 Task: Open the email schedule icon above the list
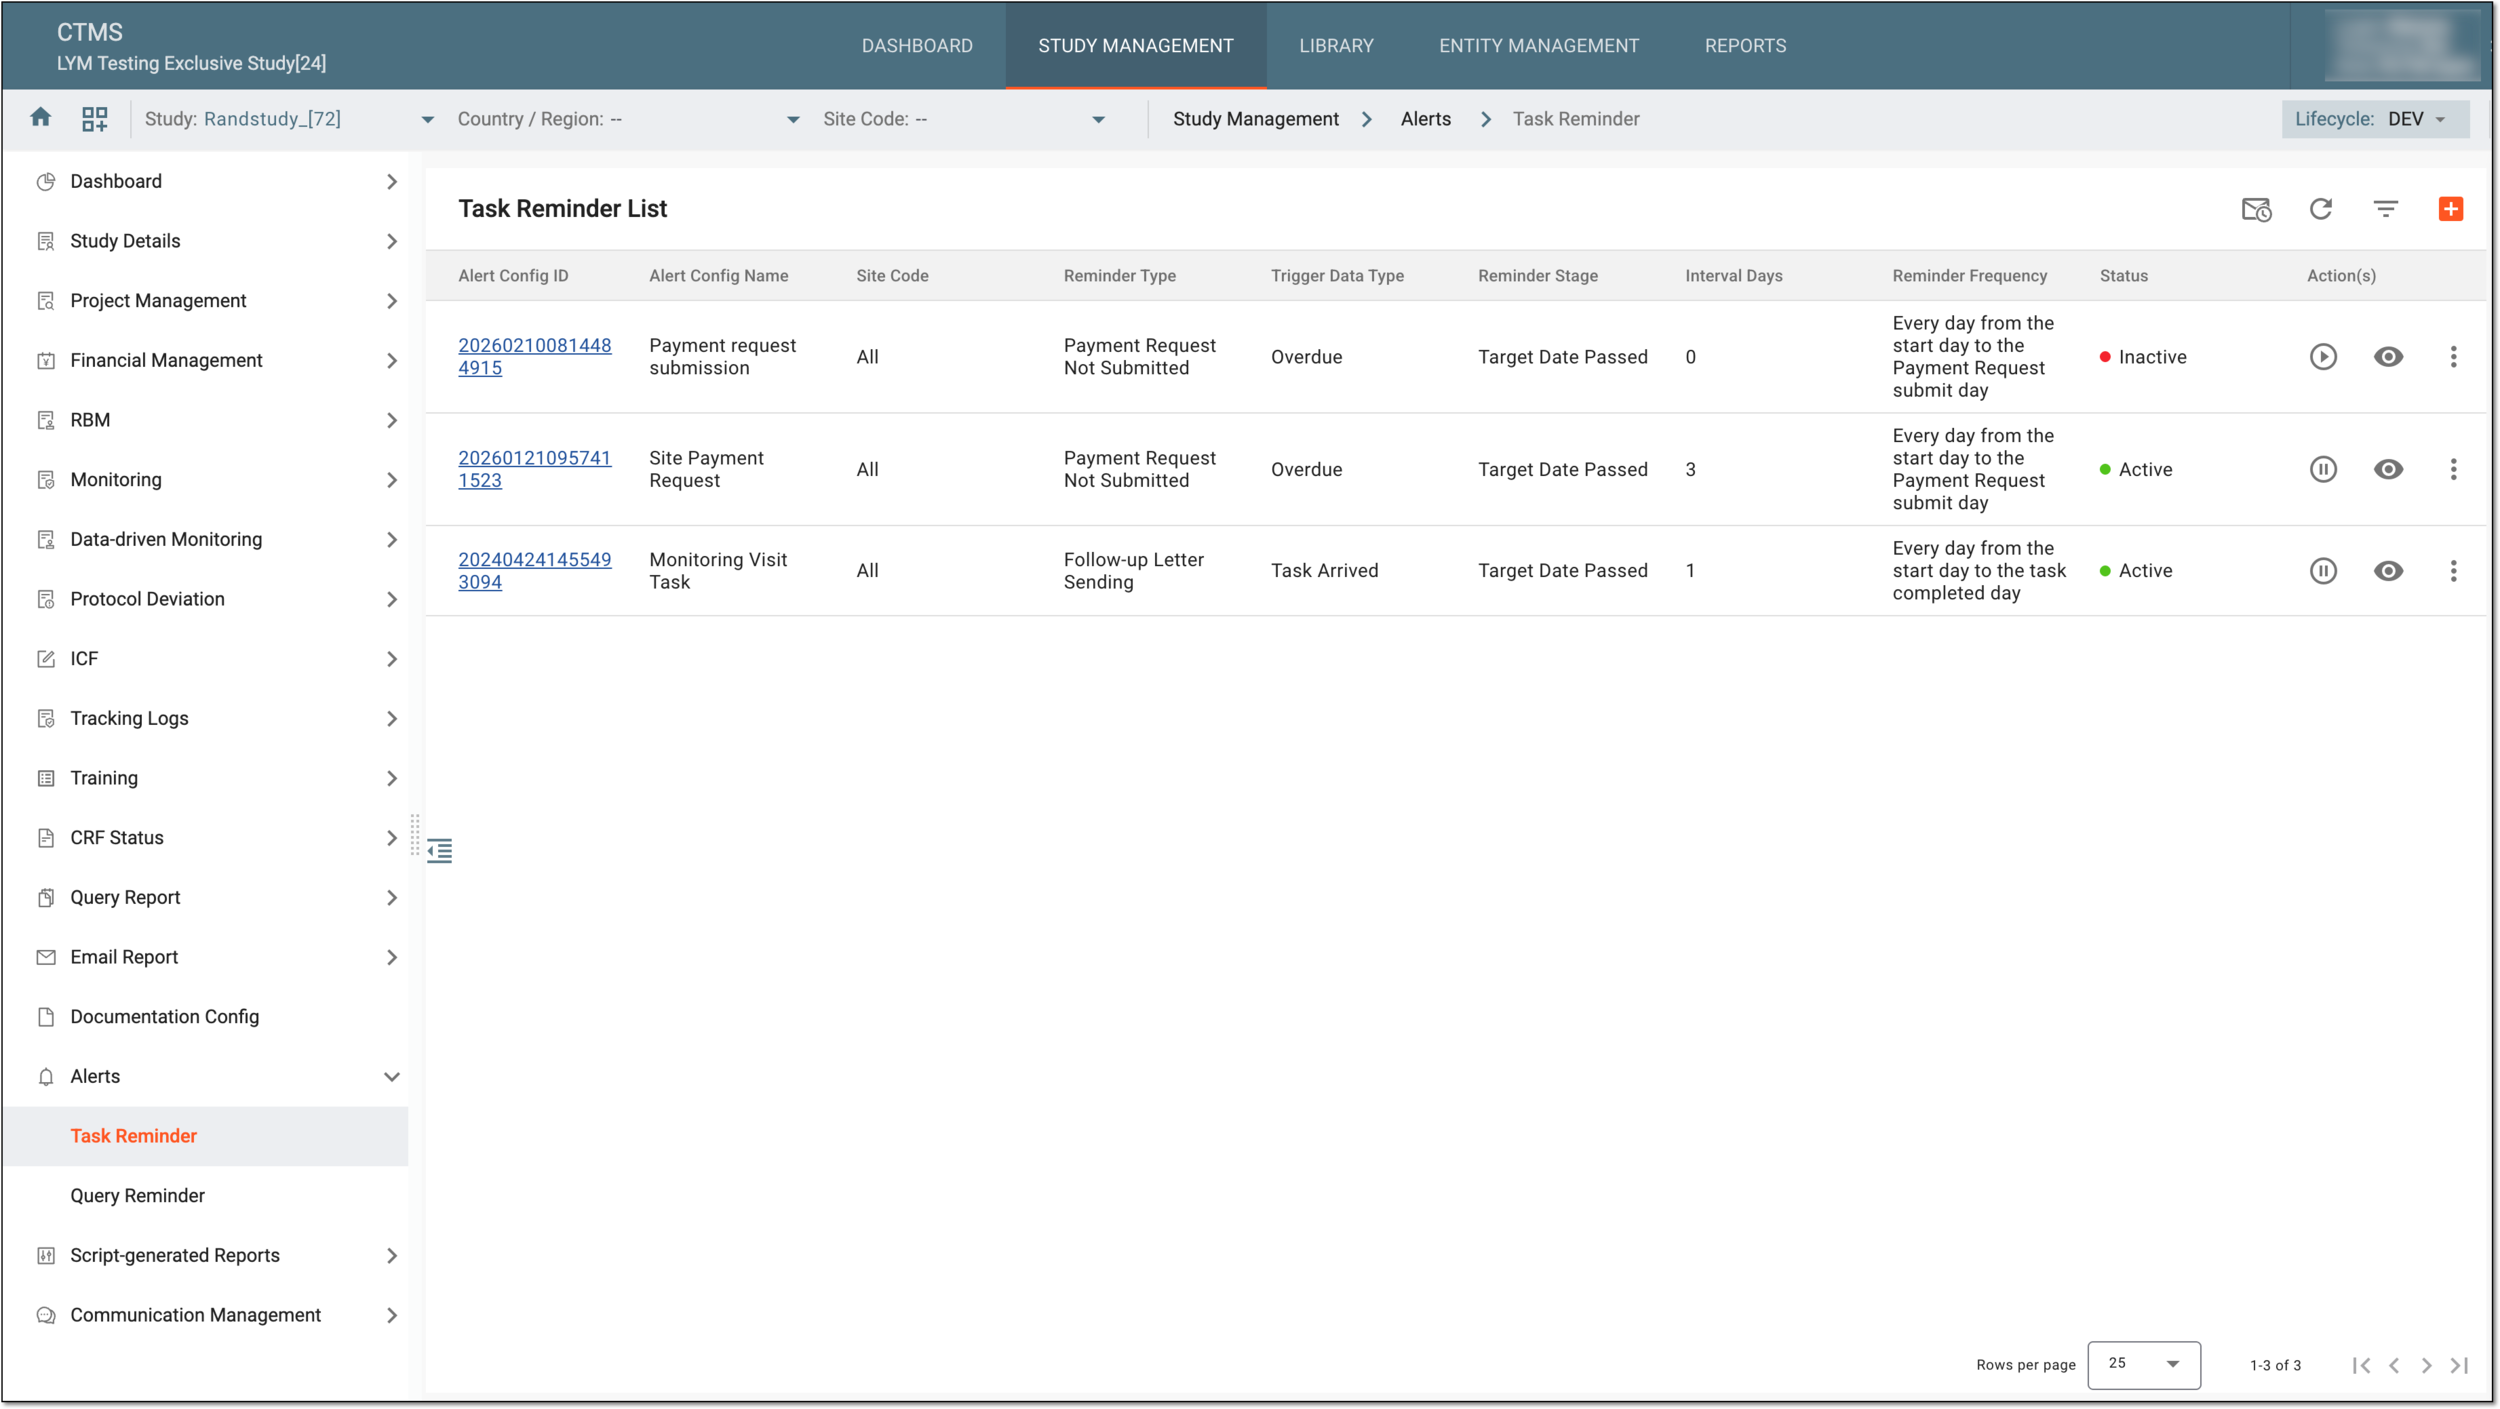click(x=2256, y=209)
